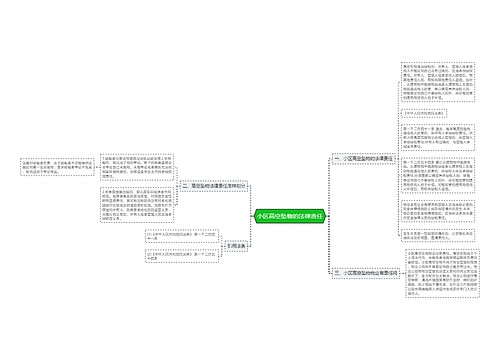
Task: Select the 引用法条 node
Action: [236, 246]
